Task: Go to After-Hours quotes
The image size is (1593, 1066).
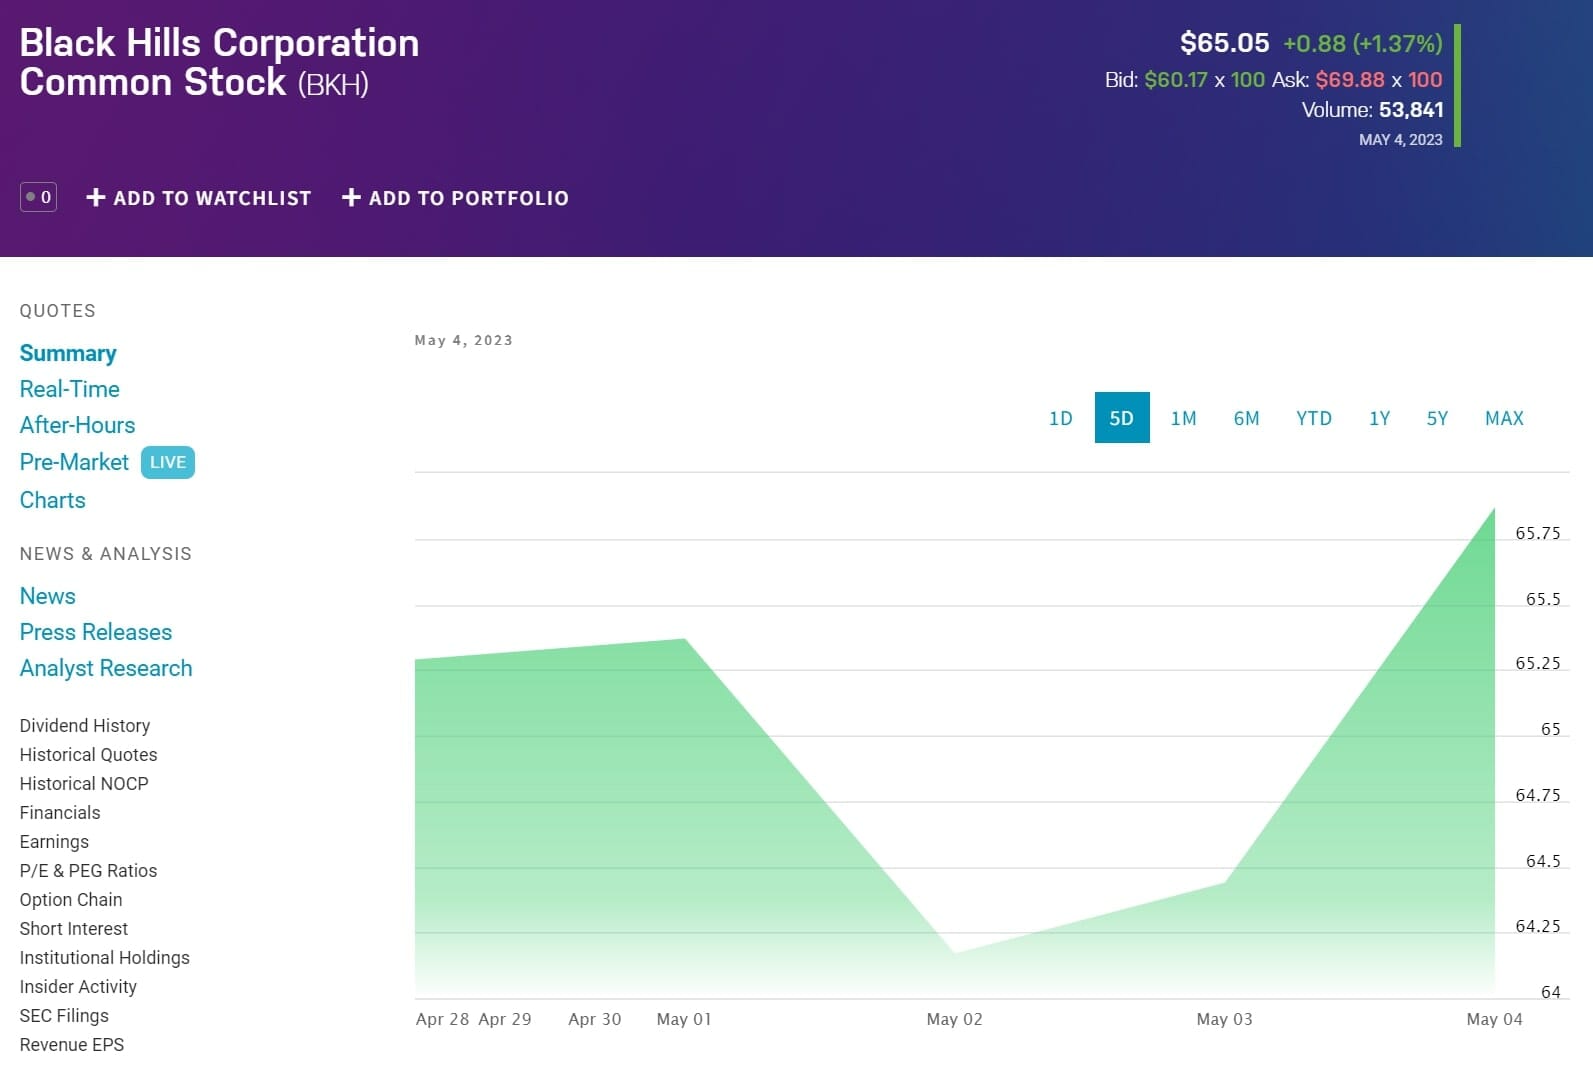Action: pyautogui.click(x=77, y=425)
